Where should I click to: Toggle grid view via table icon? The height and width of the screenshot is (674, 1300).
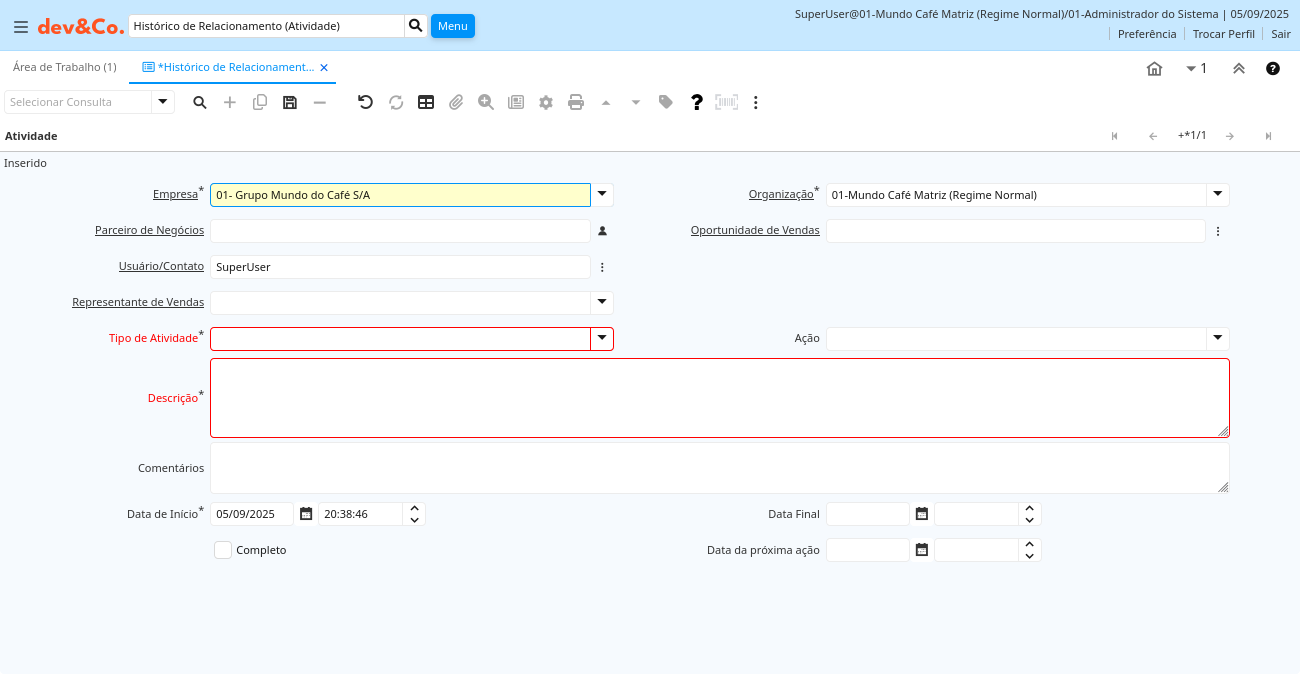tap(426, 102)
